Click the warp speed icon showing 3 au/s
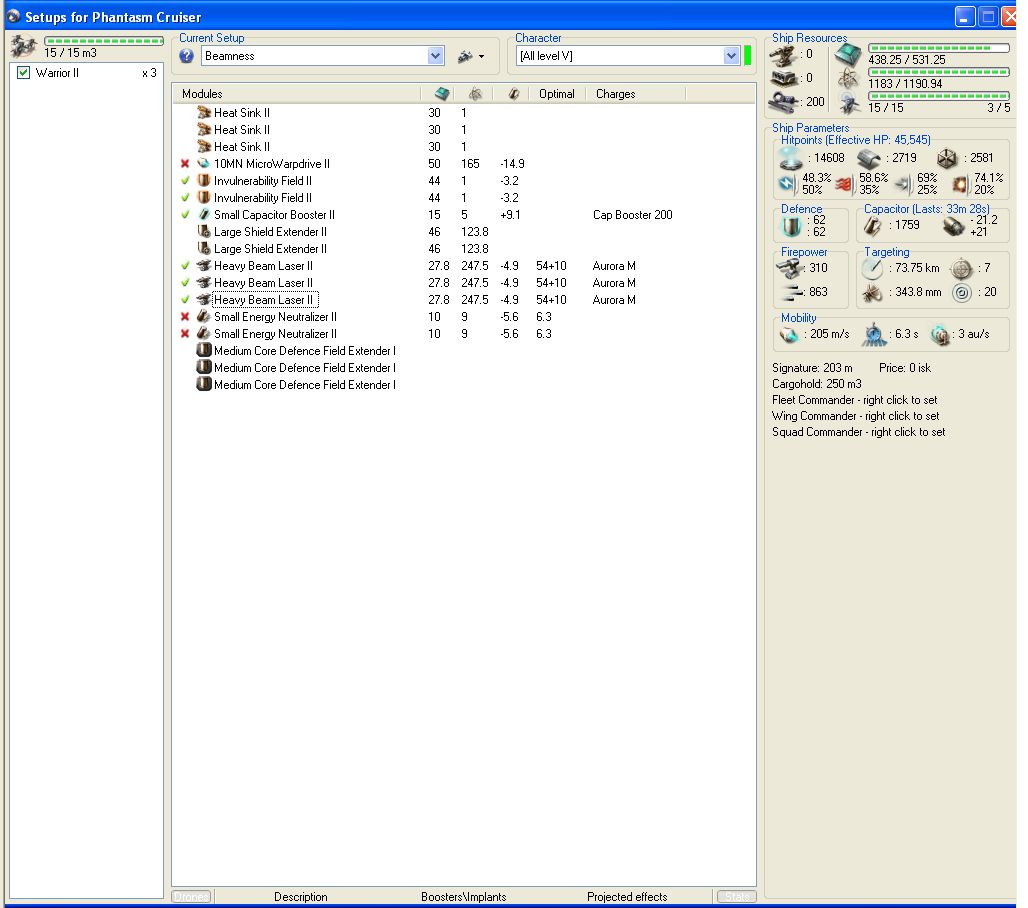The image size is (1028, 908). tap(941, 334)
